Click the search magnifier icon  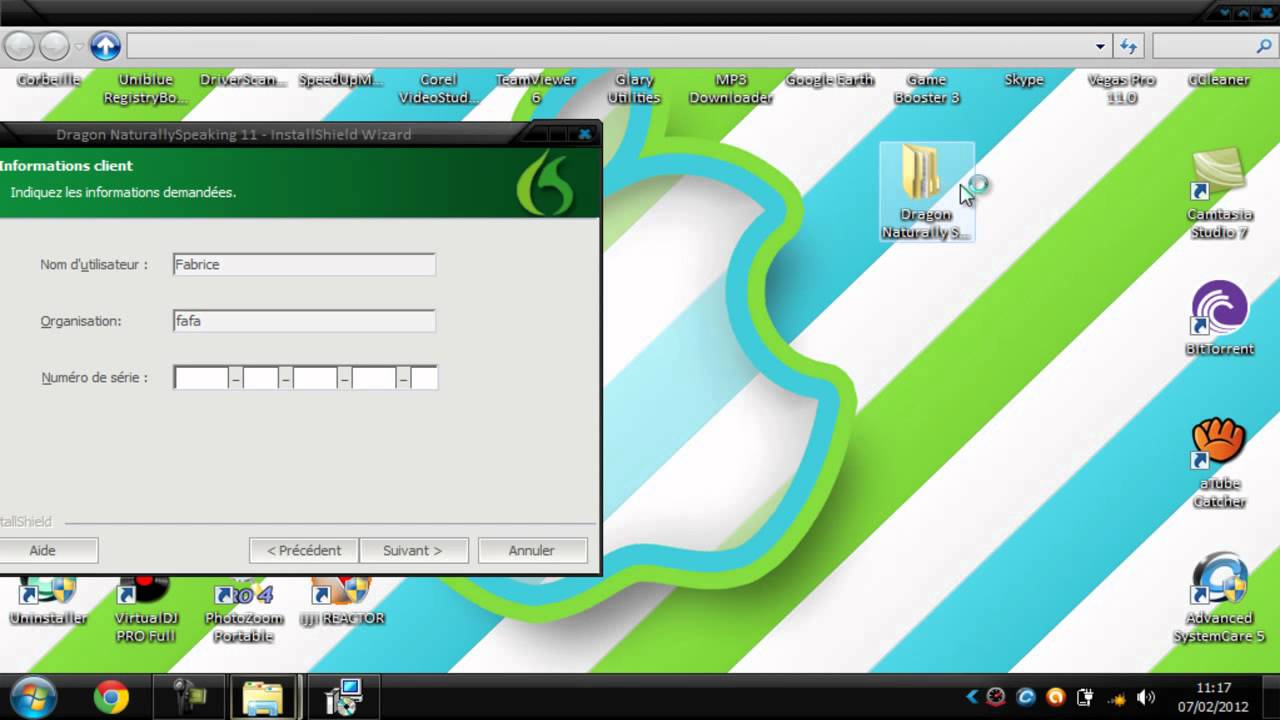1264,46
